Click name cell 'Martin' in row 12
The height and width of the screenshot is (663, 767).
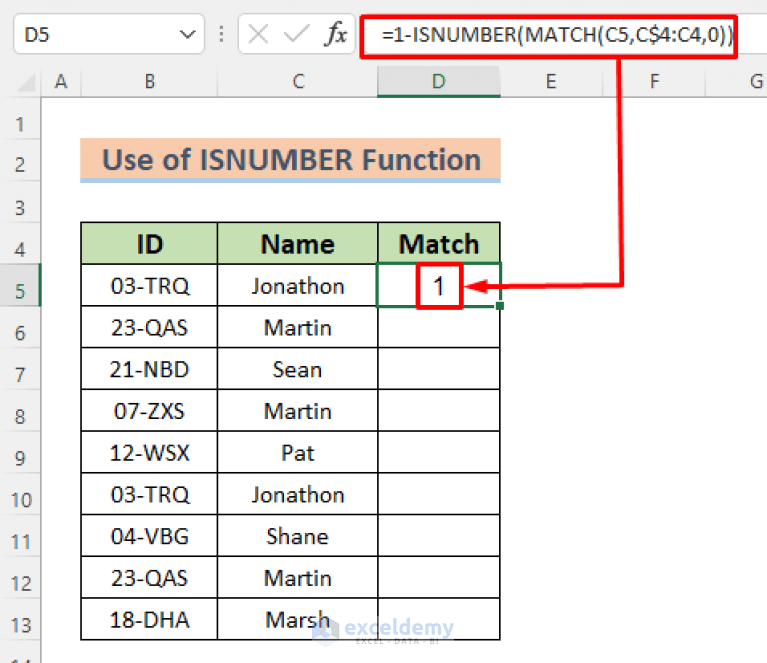(298, 577)
